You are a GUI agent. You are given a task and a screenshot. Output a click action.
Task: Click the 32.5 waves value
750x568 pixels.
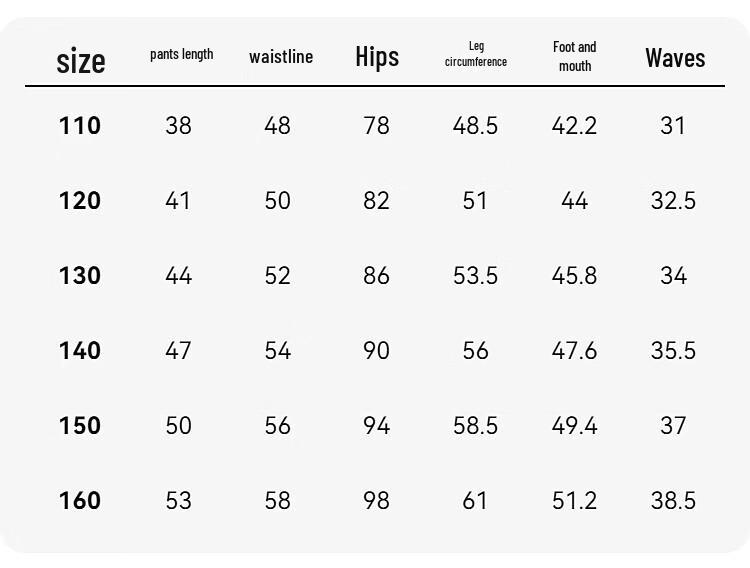click(x=673, y=200)
